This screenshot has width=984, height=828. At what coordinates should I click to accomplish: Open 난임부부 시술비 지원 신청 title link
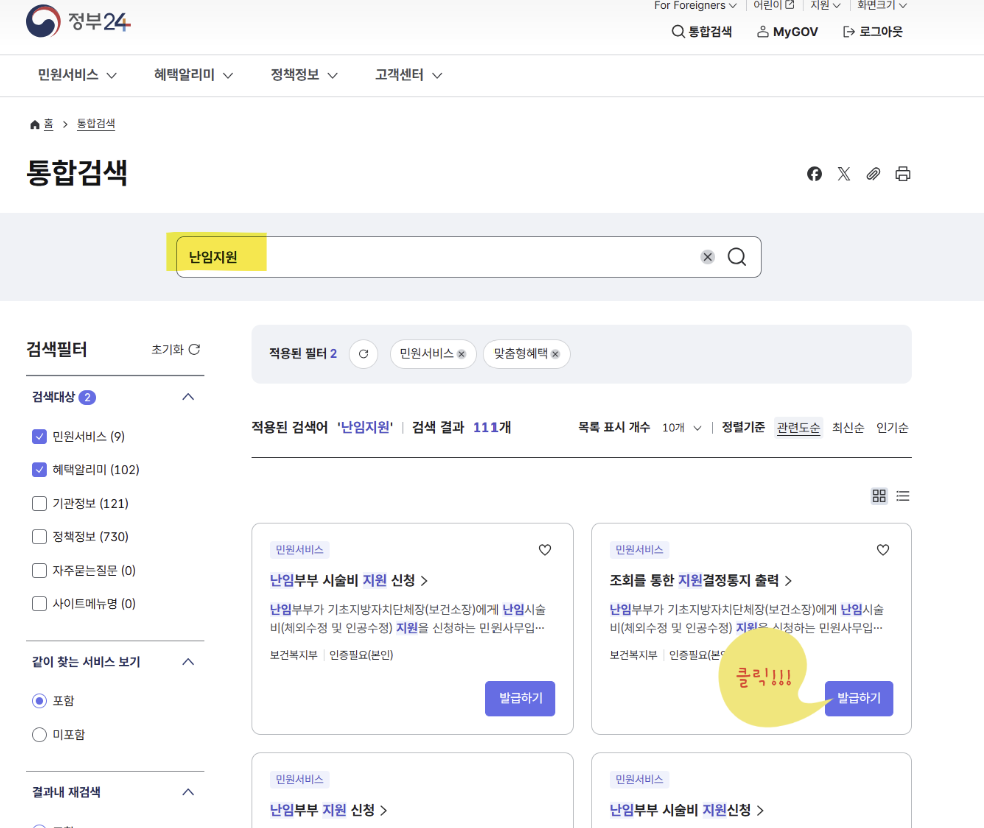click(348, 580)
